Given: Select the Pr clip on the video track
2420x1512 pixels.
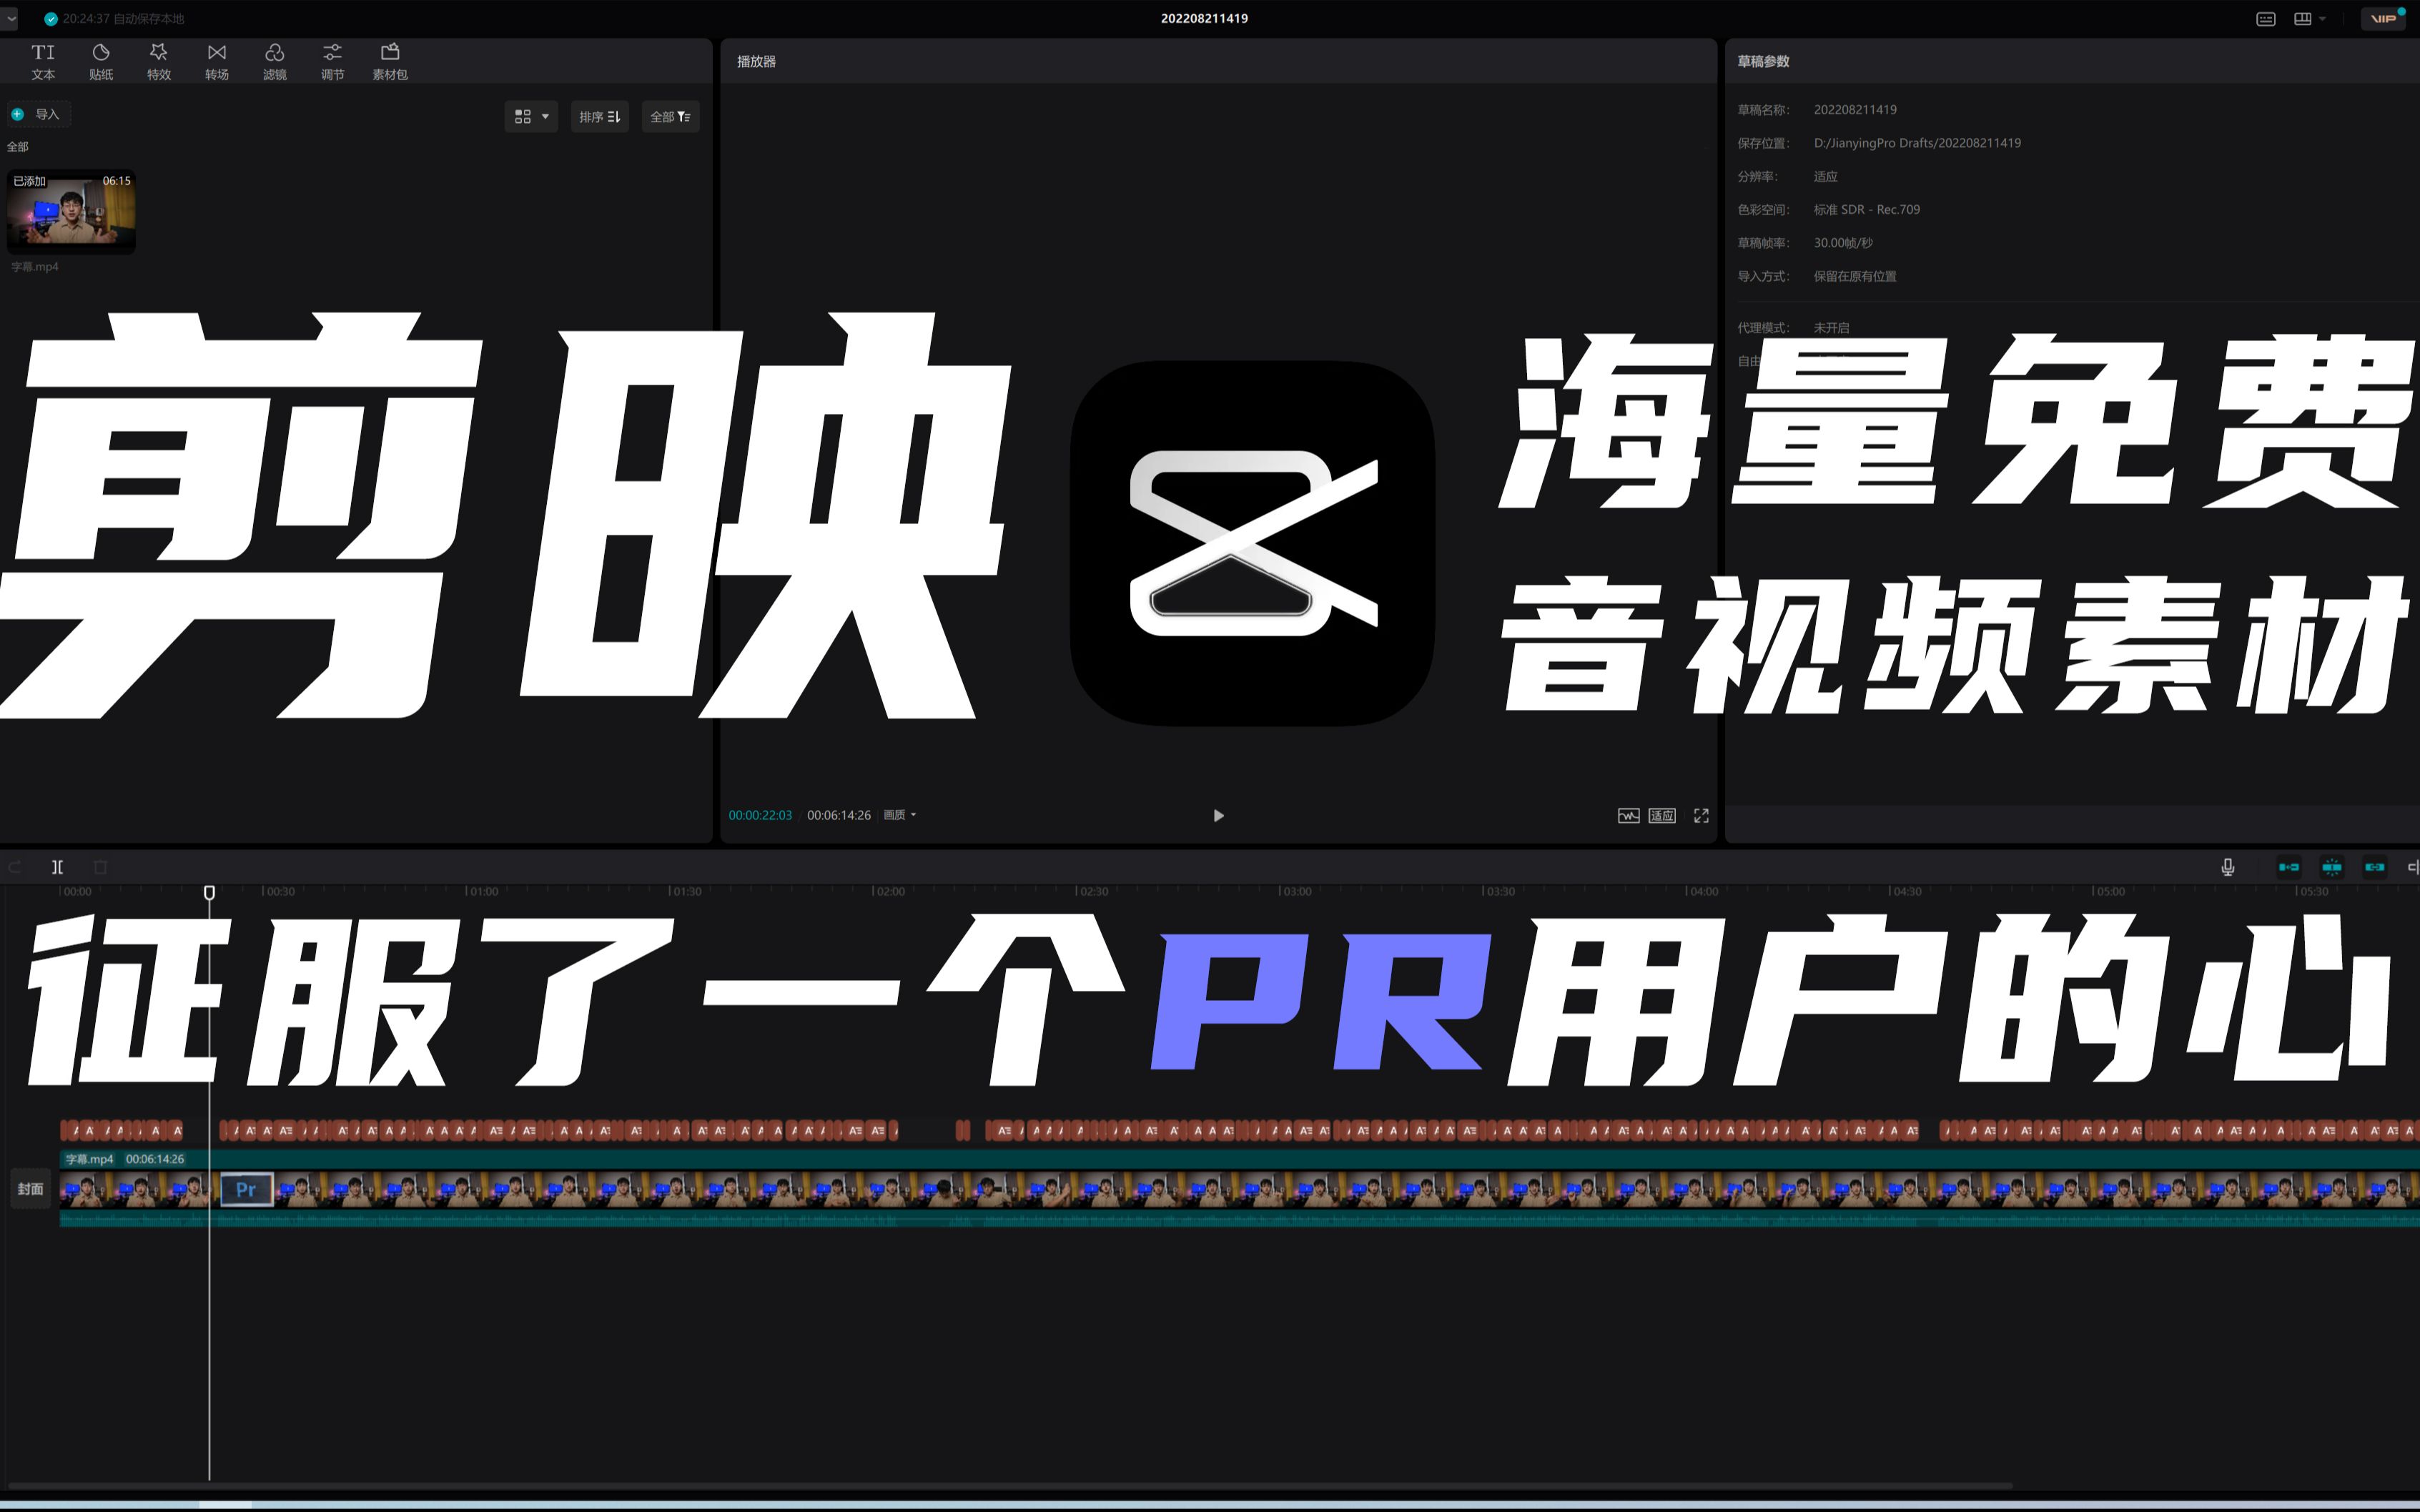Looking at the screenshot, I should pos(247,1190).
